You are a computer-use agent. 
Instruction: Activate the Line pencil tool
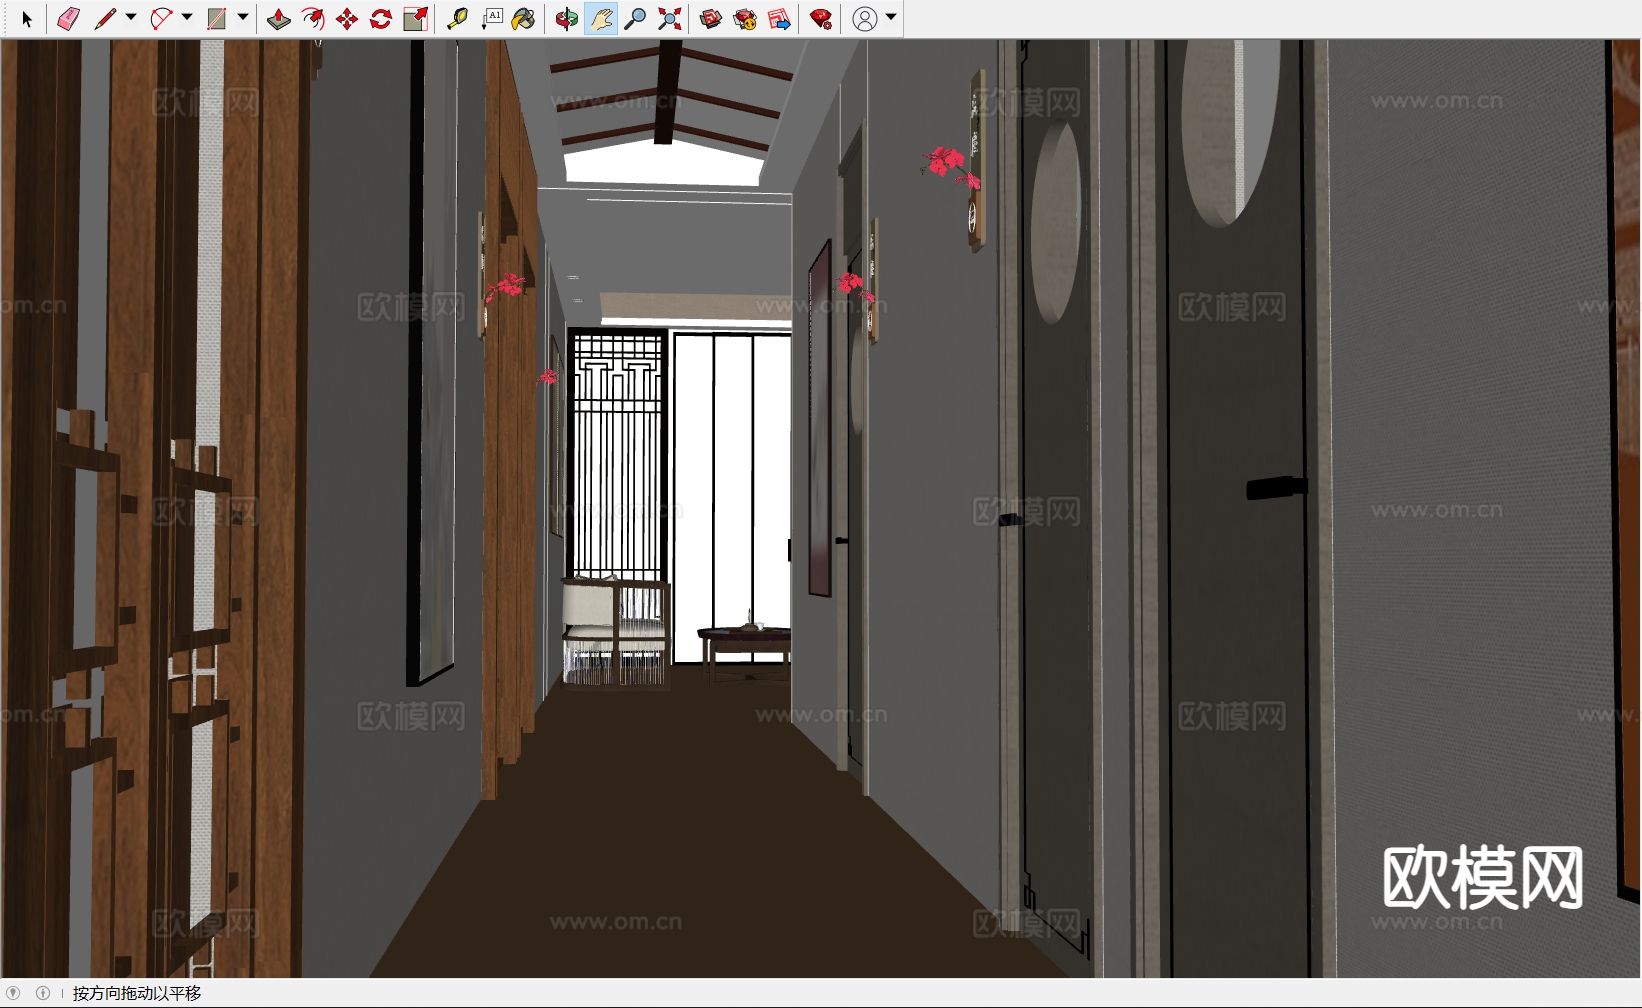(105, 19)
